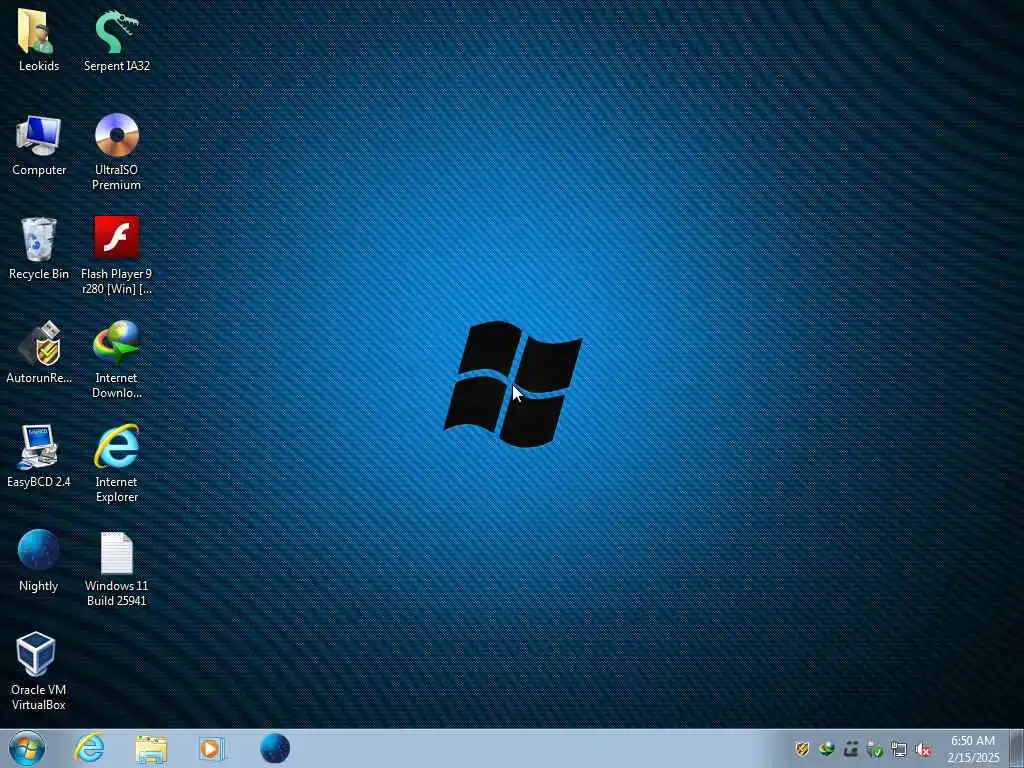Click the Safely Remove Hardware tray icon
The width and height of the screenshot is (1024, 768).
coord(874,750)
